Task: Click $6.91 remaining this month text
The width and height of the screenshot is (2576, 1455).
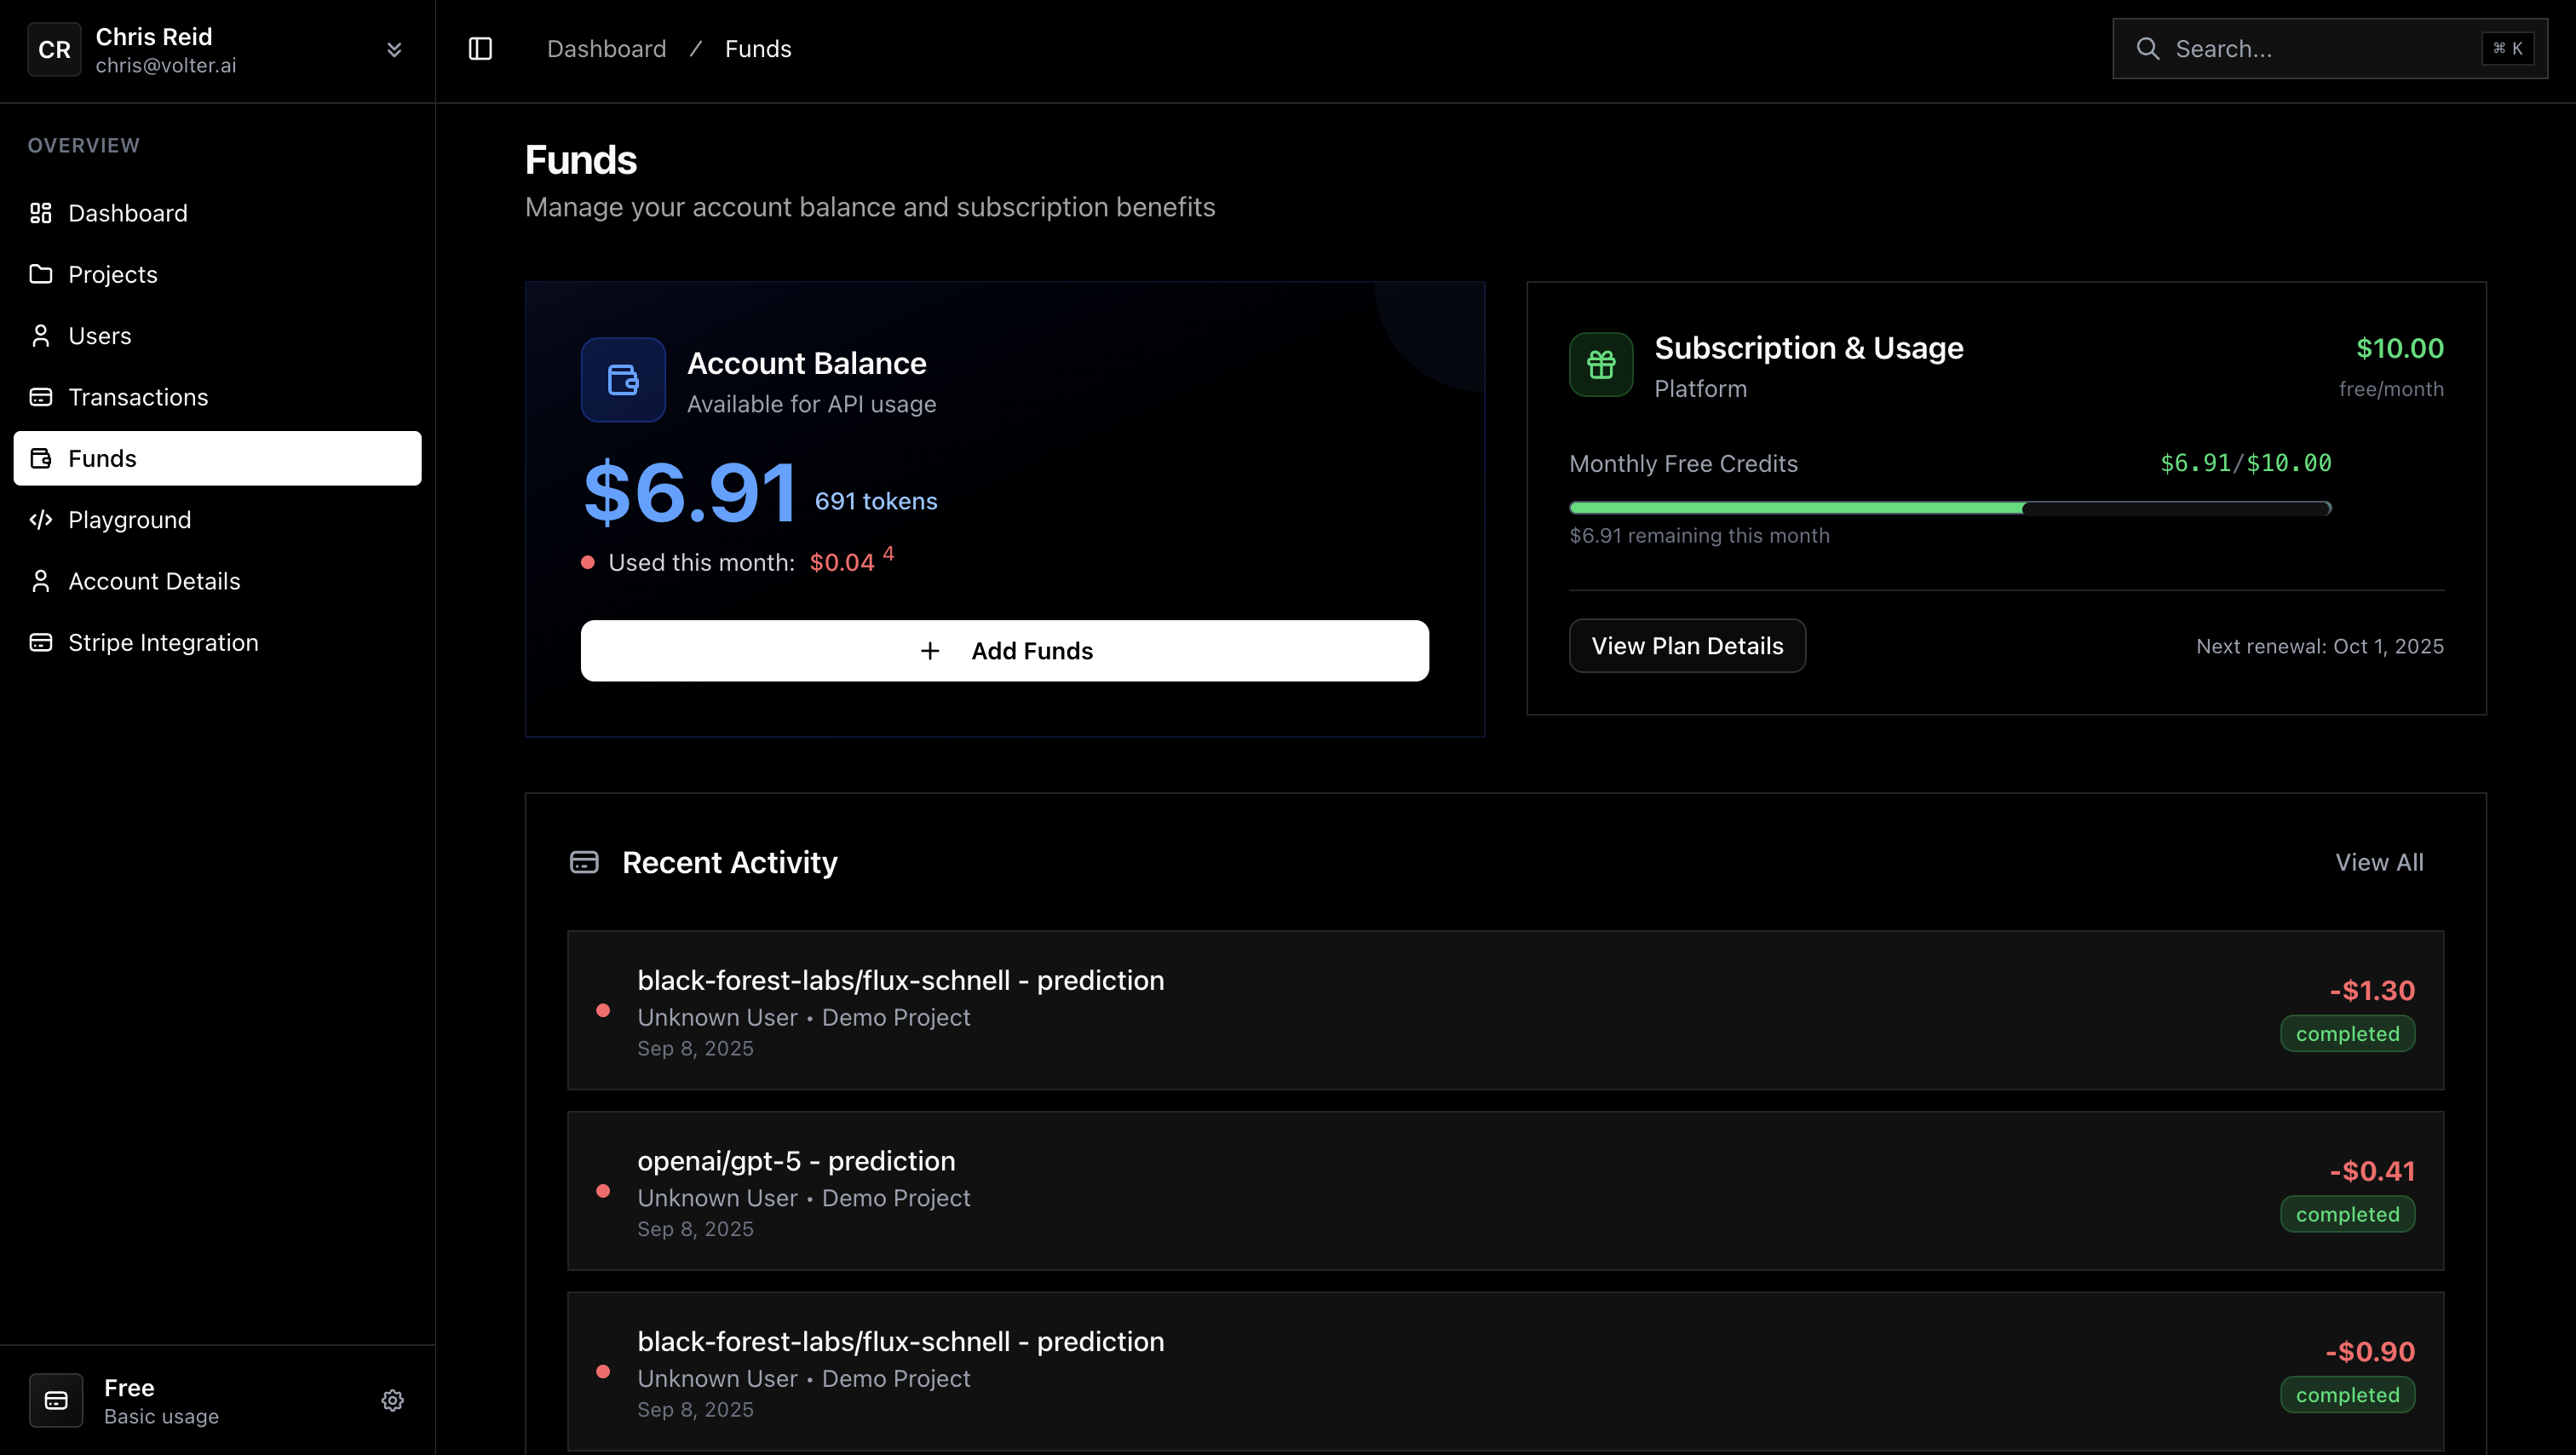Action: (x=1700, y=536)
